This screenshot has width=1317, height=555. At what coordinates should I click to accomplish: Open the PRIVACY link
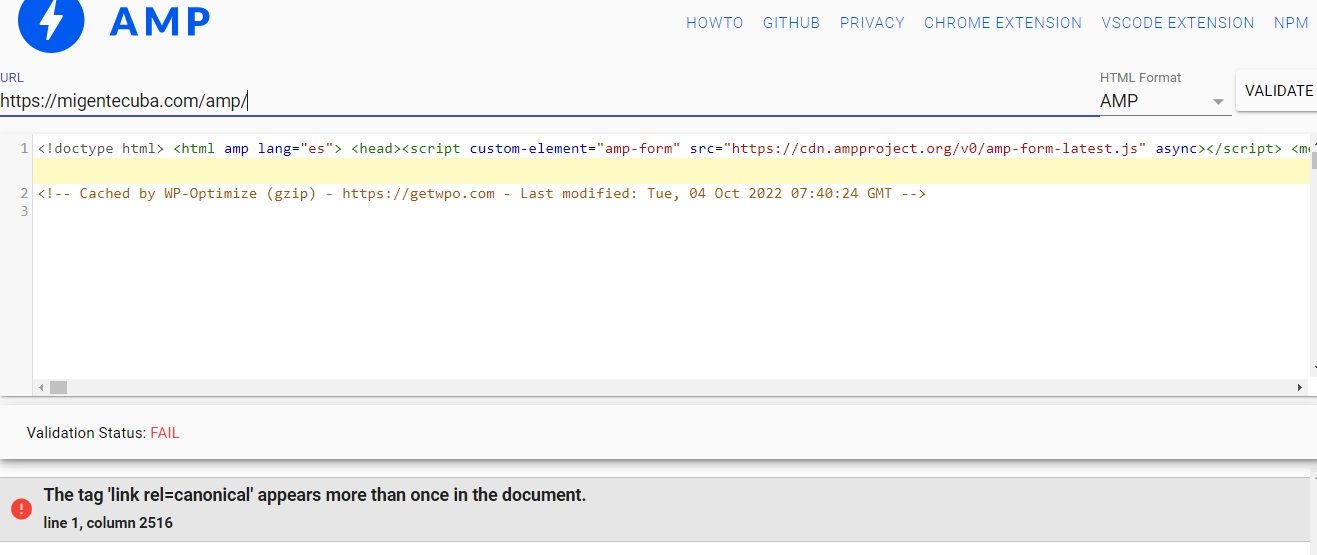coord(872,23)
